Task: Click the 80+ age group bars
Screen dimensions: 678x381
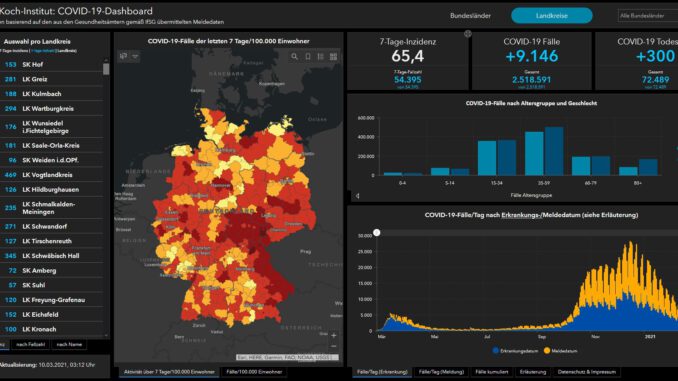Action: pyautogui.click(x=638, y=167)
